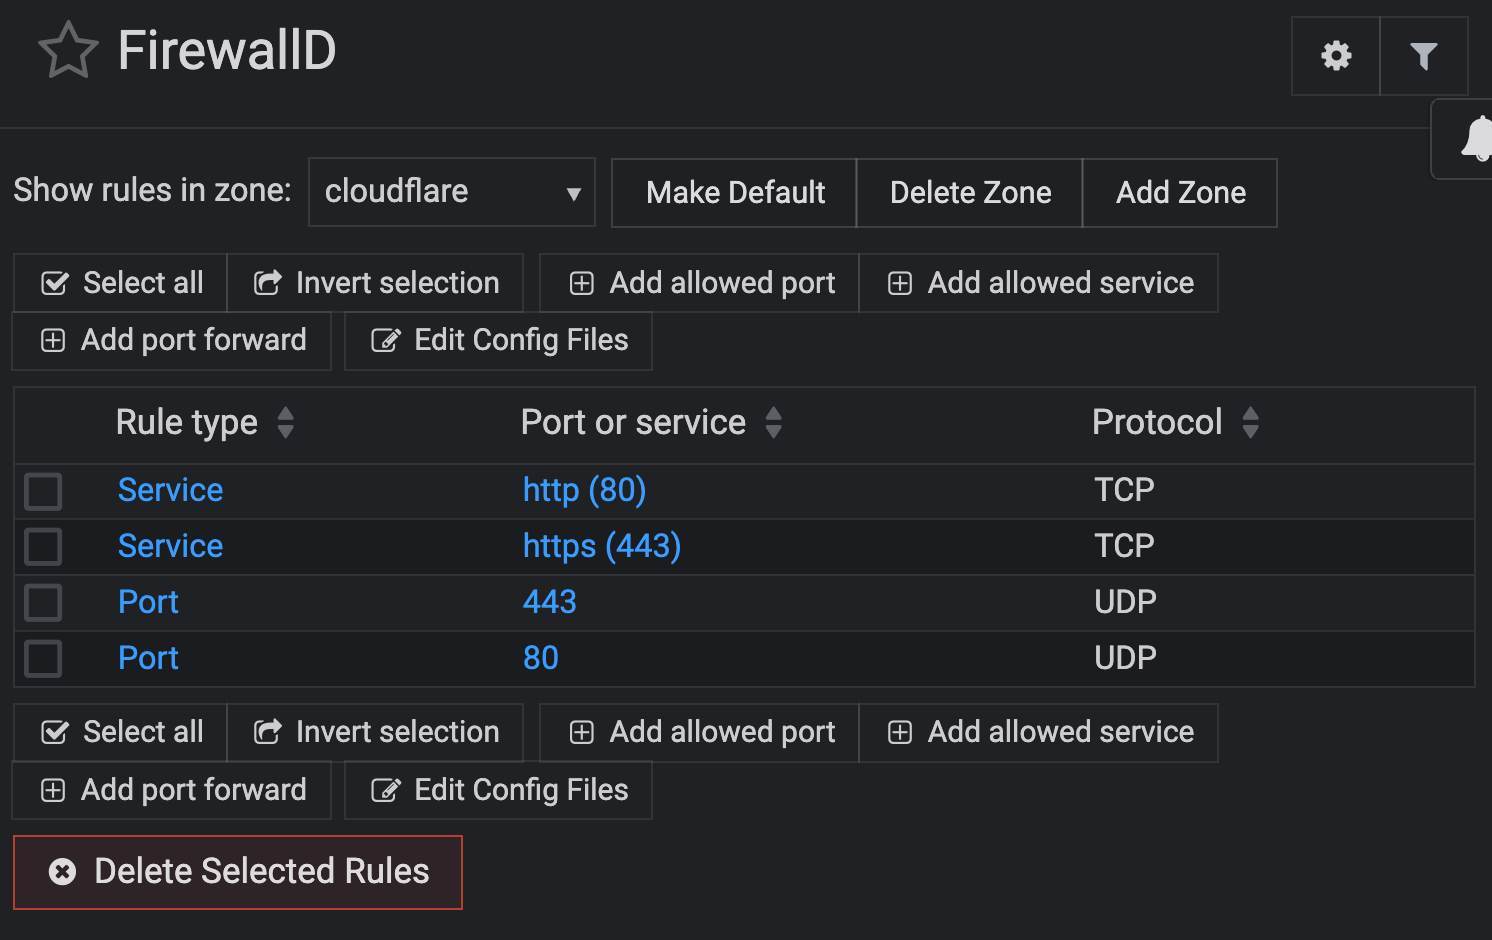The image size is (1492, 940).
Task: Open the port 80 rule link
Action: (x=540, y=658)
